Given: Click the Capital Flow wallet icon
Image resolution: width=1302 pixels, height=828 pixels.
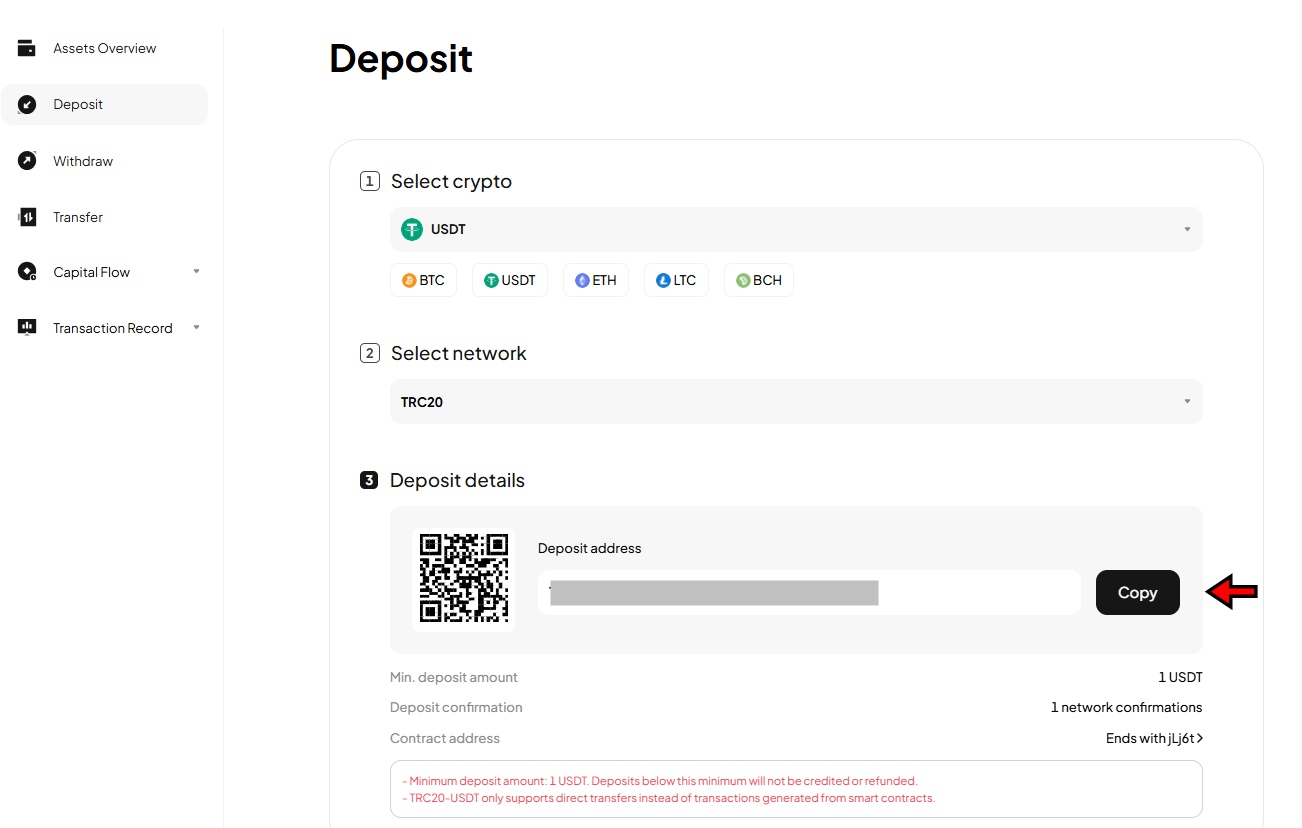Looking at the screenshot, I should 27,271.
